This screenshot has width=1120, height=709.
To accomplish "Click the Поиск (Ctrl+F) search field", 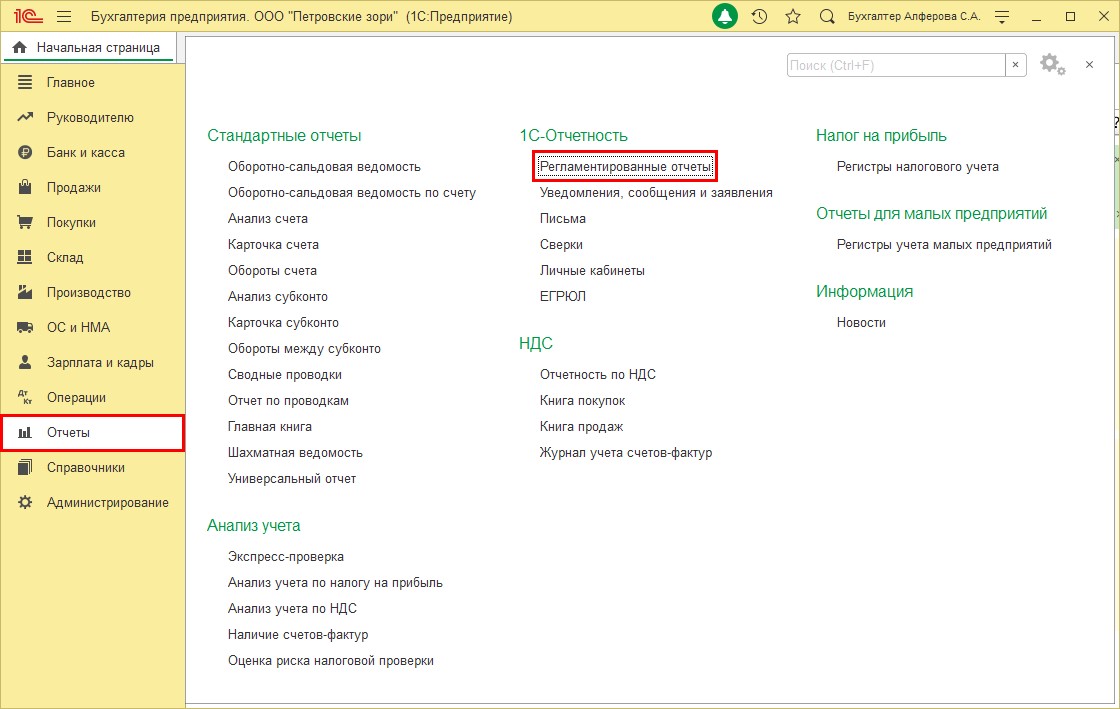I will tap(896, 65).
